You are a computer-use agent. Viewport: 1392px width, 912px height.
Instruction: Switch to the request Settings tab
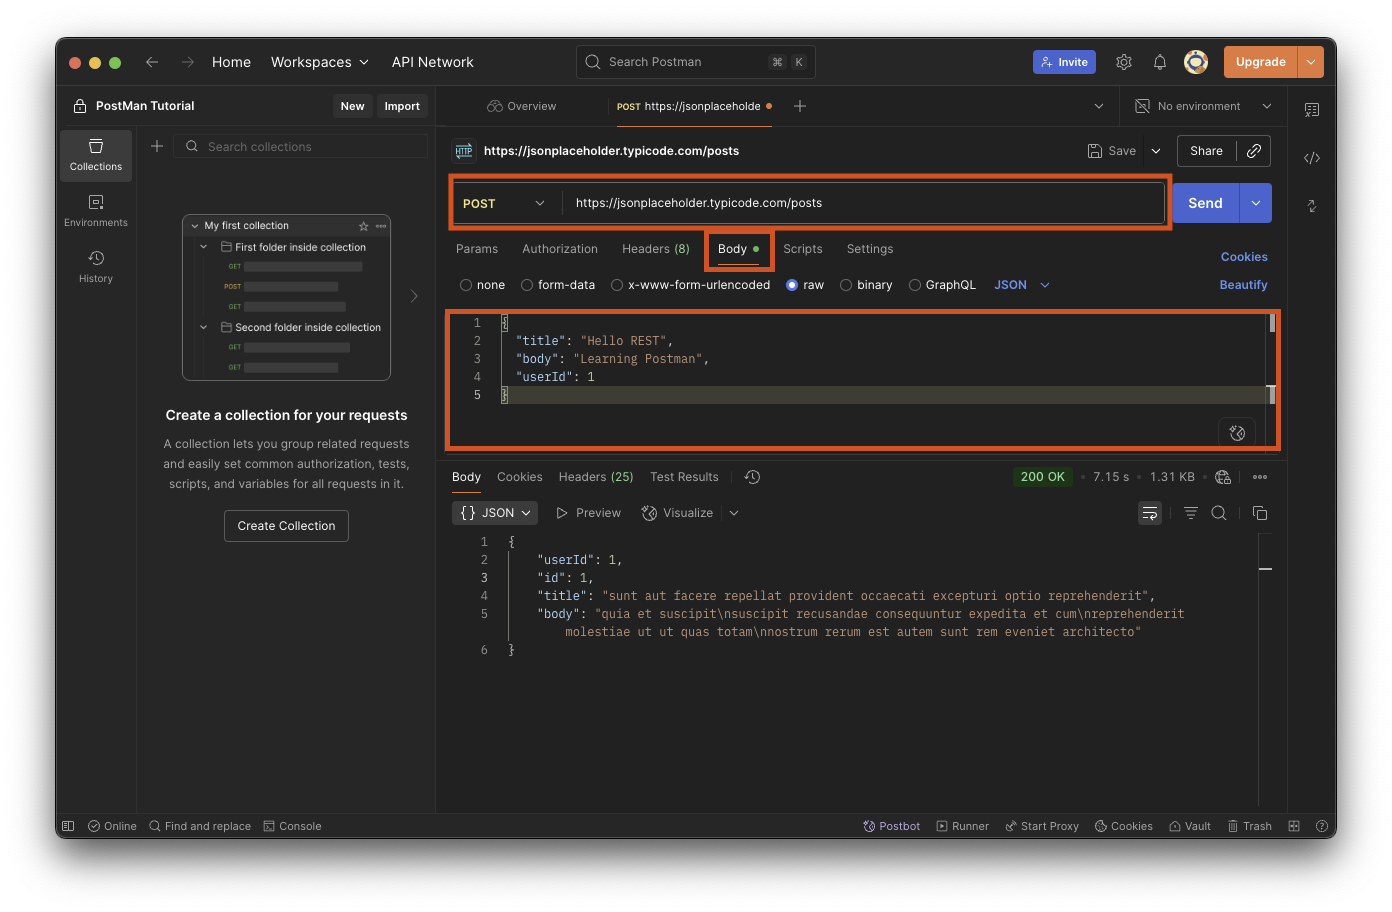870,249
